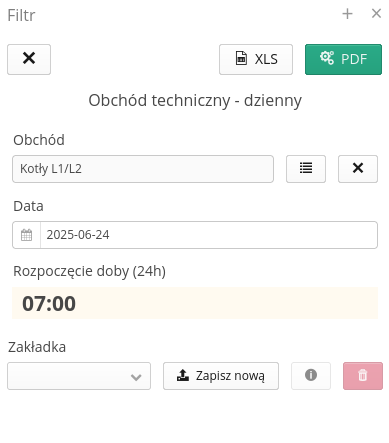Click the gears icon on PDF button
This screenshot has height=443, width=389.
tap(327, 58)
